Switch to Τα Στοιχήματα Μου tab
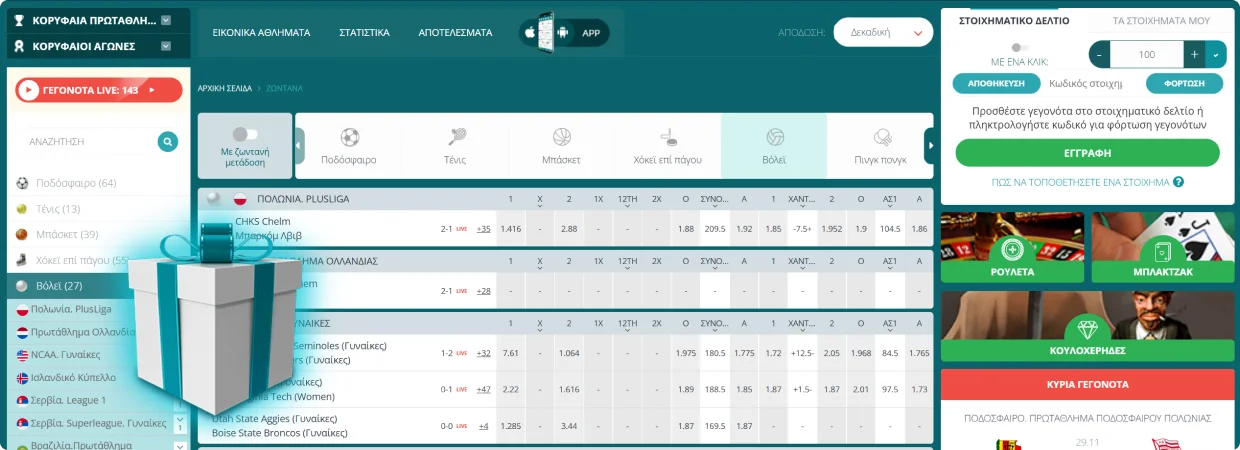The height and width of the screenshot is (450, 1240). point(1161,20)
